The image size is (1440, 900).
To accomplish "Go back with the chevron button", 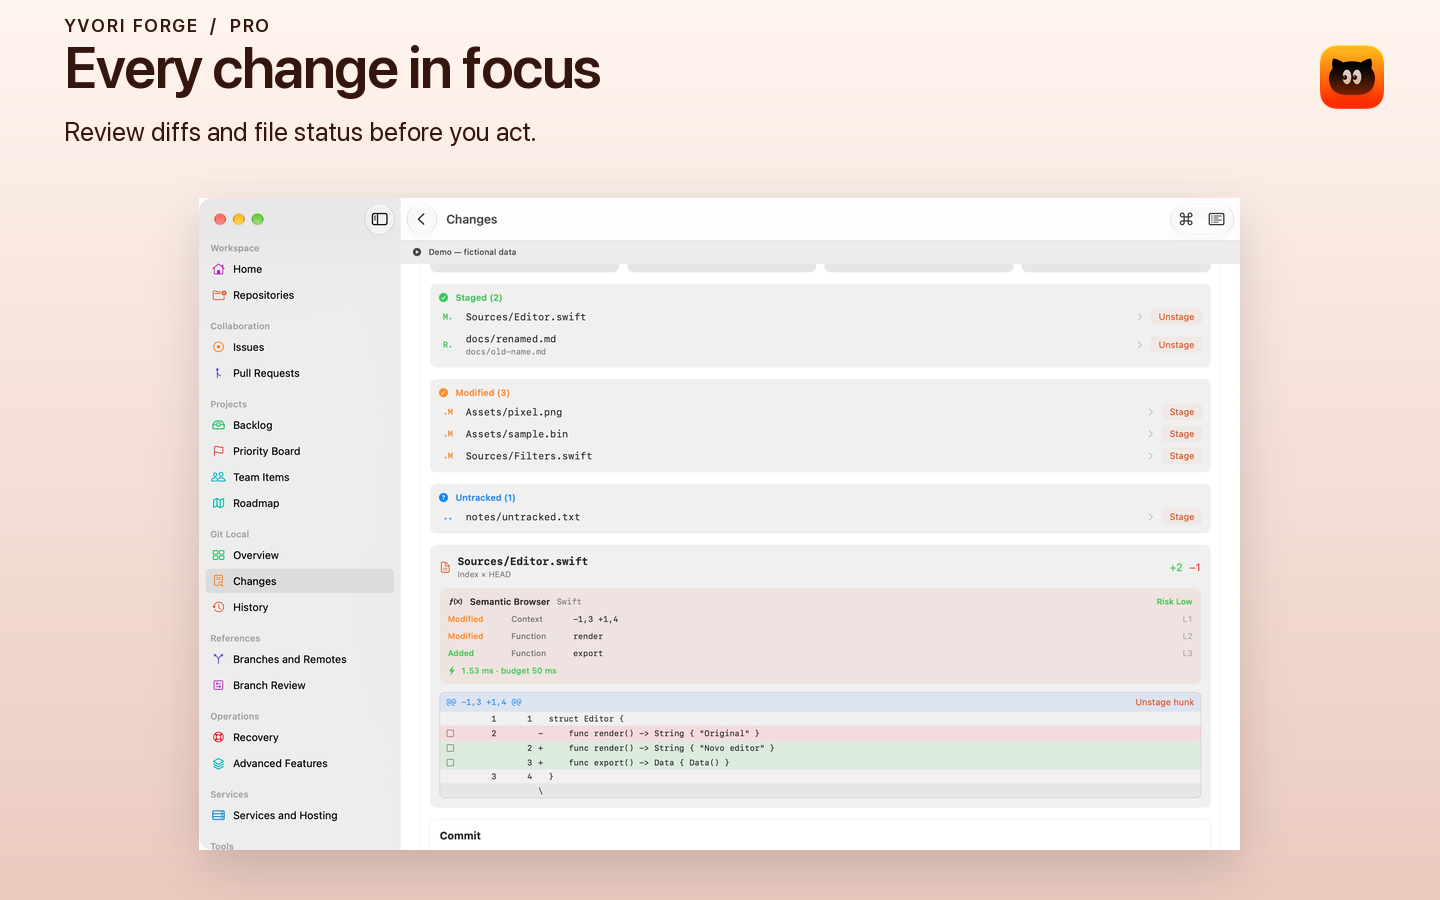I will pos(422,219).
